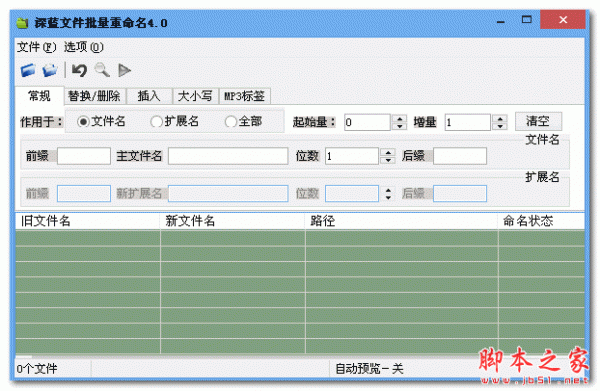Switch to the 常规 tab
600x391 pixels.
[x=39, y=96]
